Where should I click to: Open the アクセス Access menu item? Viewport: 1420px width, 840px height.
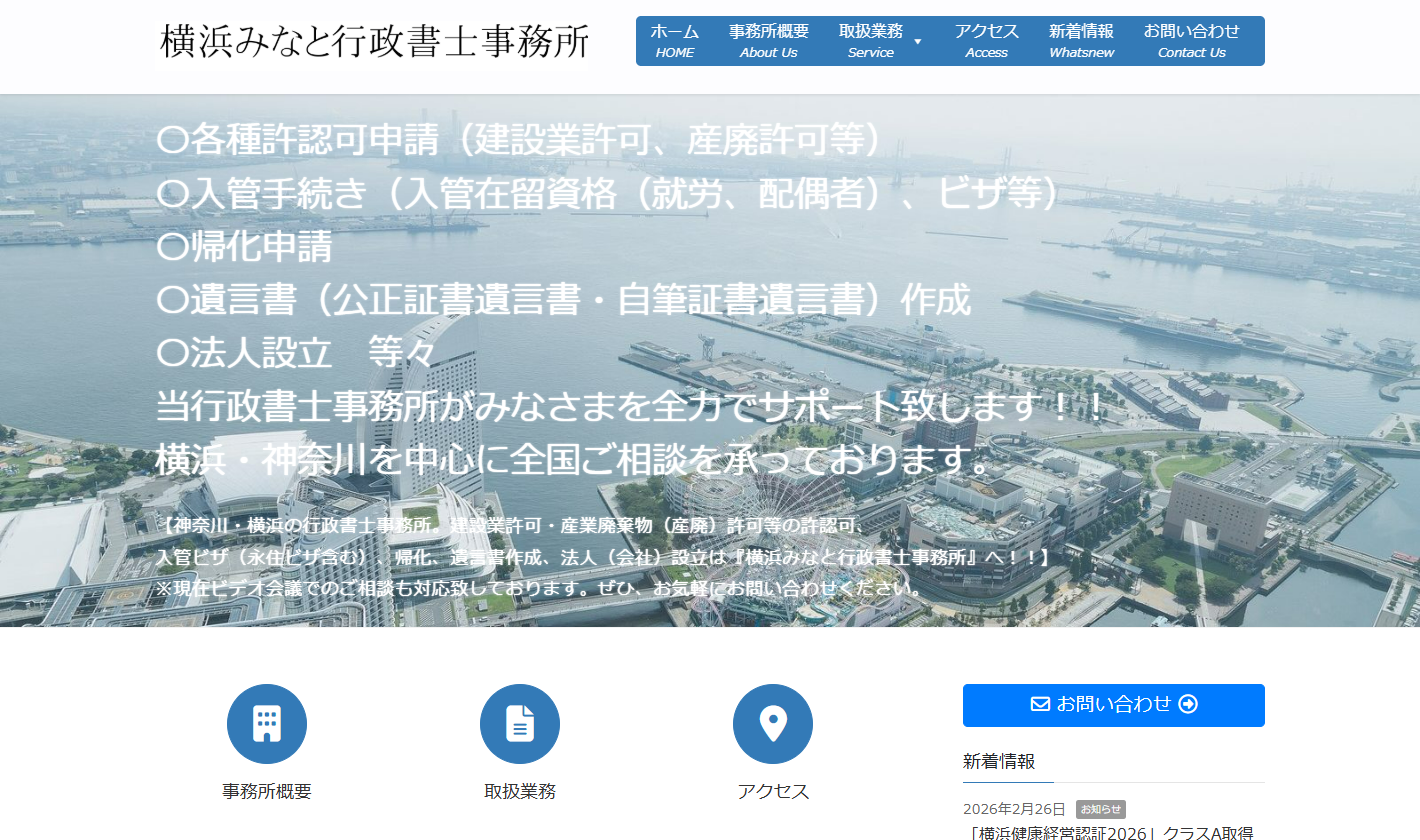coord(986,41)
